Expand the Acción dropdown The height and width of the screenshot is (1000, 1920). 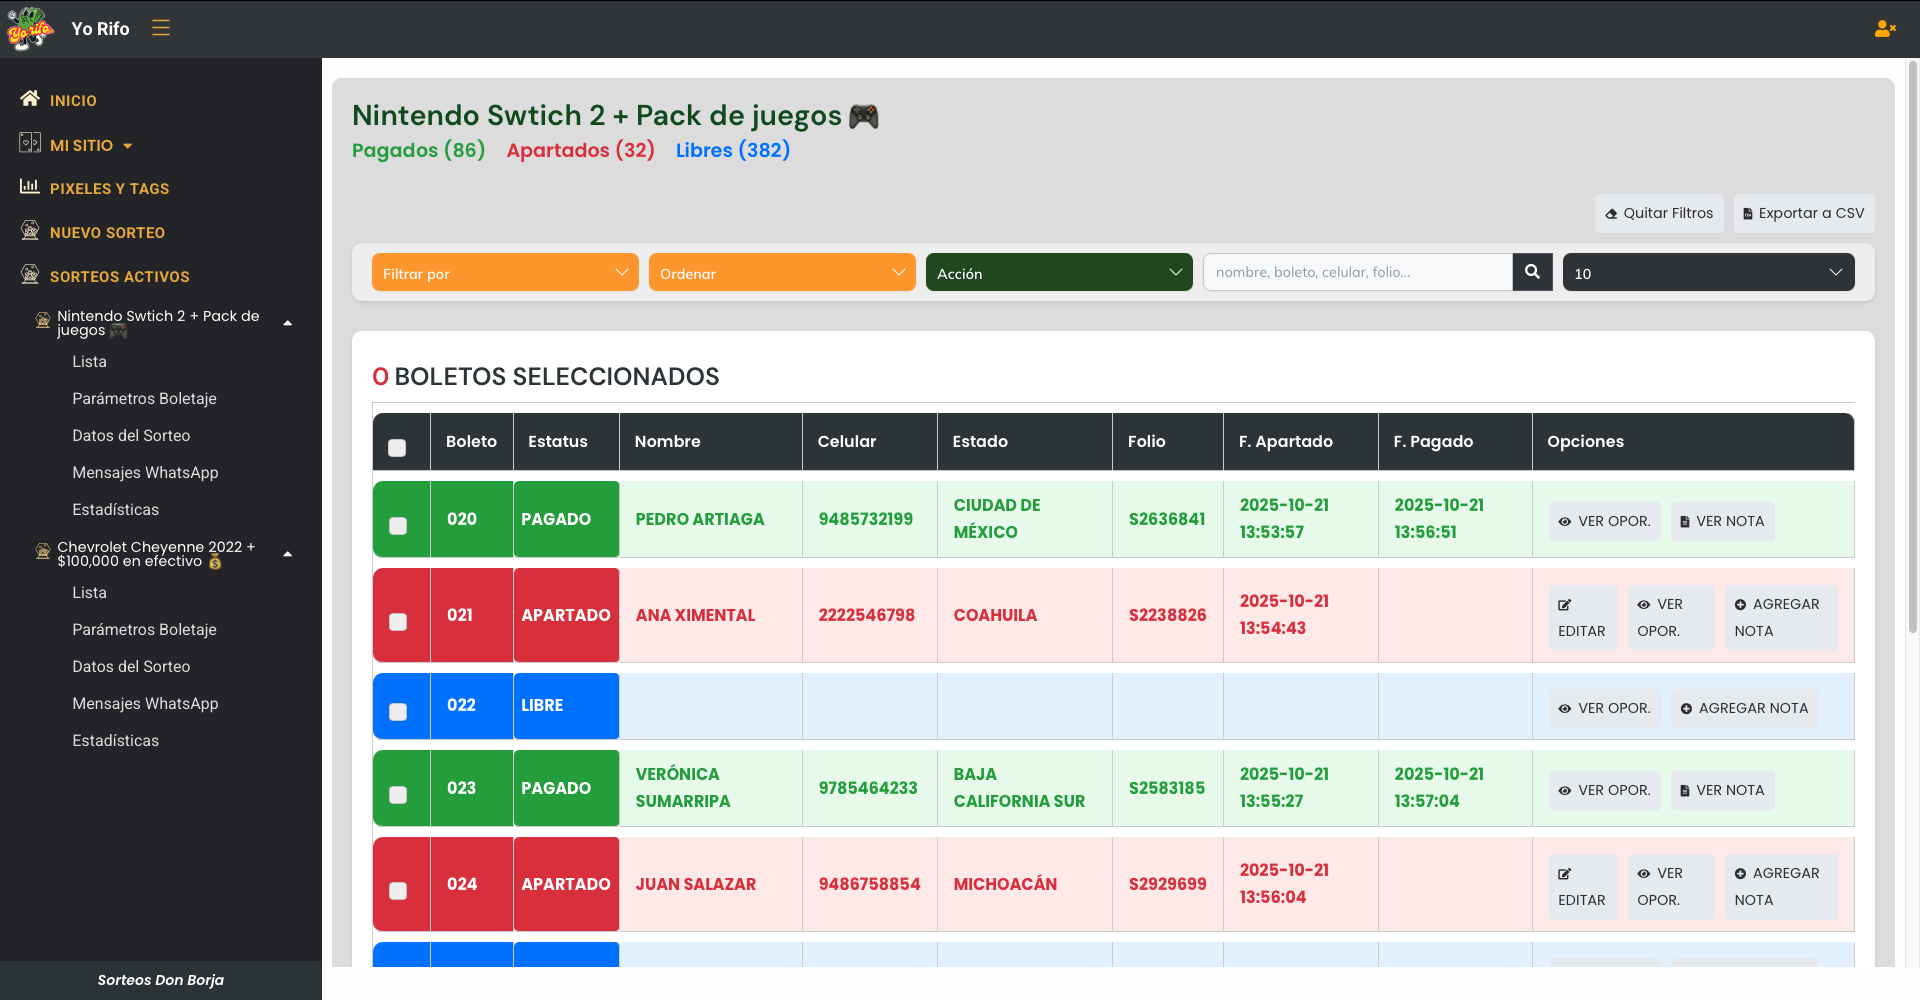[1058, 273]
